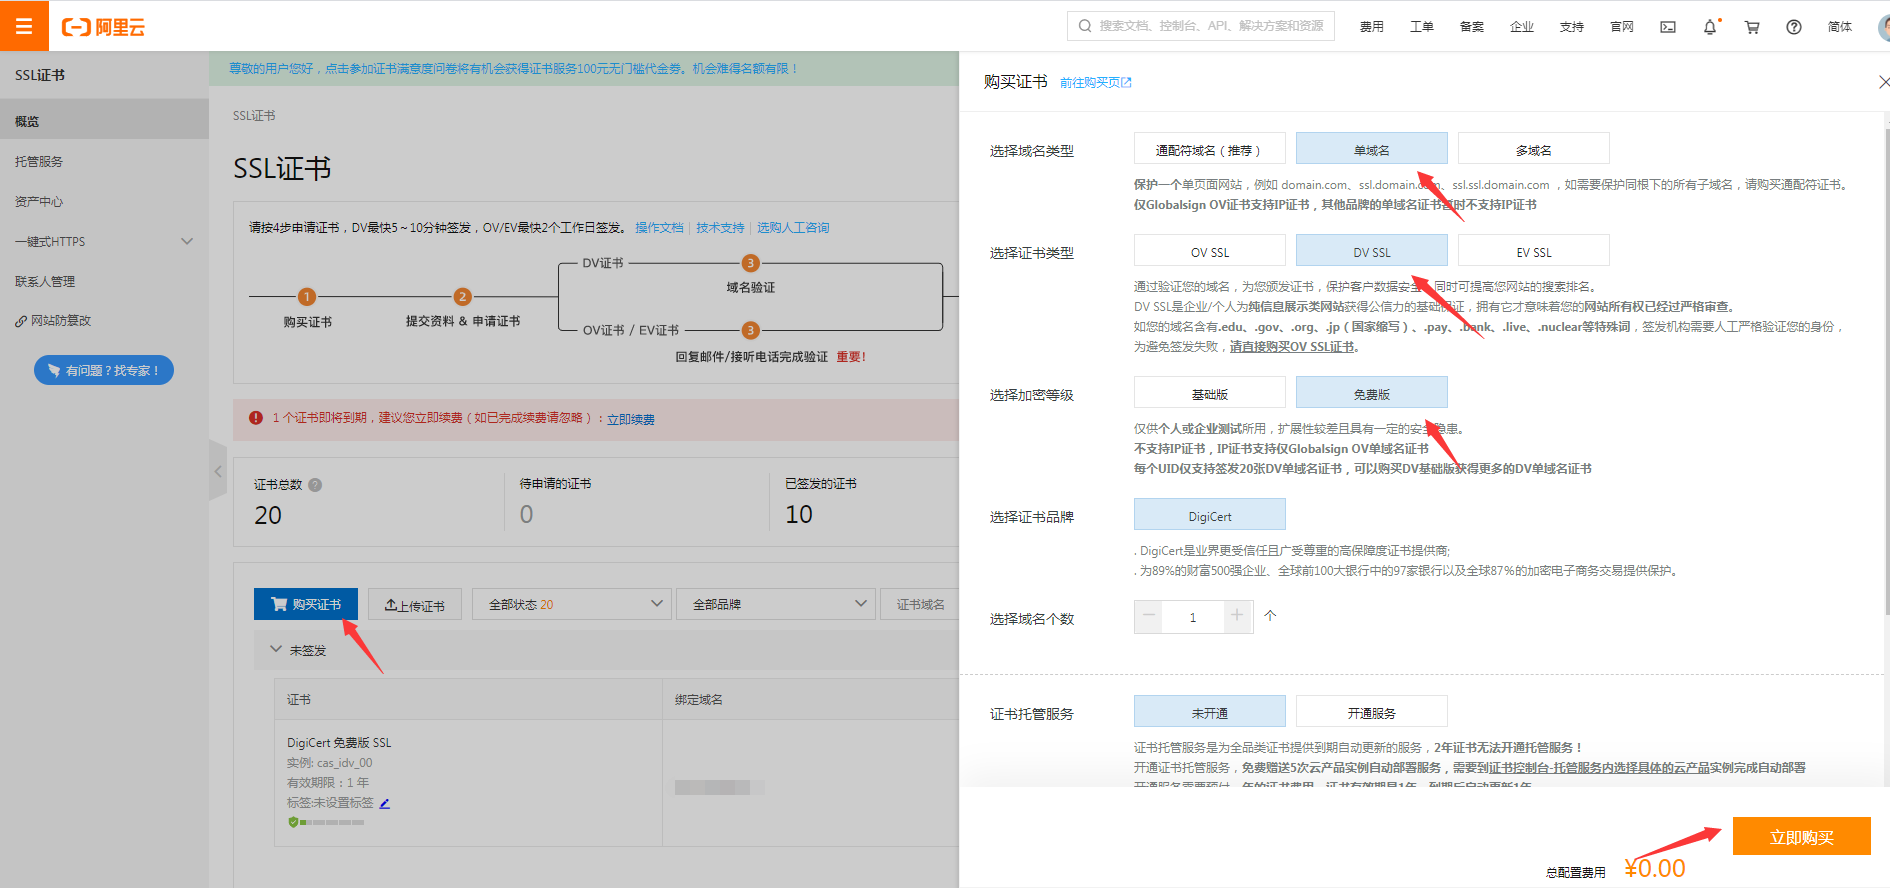This screenshot has width=1890, height=888.
Task: Click 域名验证 step label
Action: tap(750, 288)
